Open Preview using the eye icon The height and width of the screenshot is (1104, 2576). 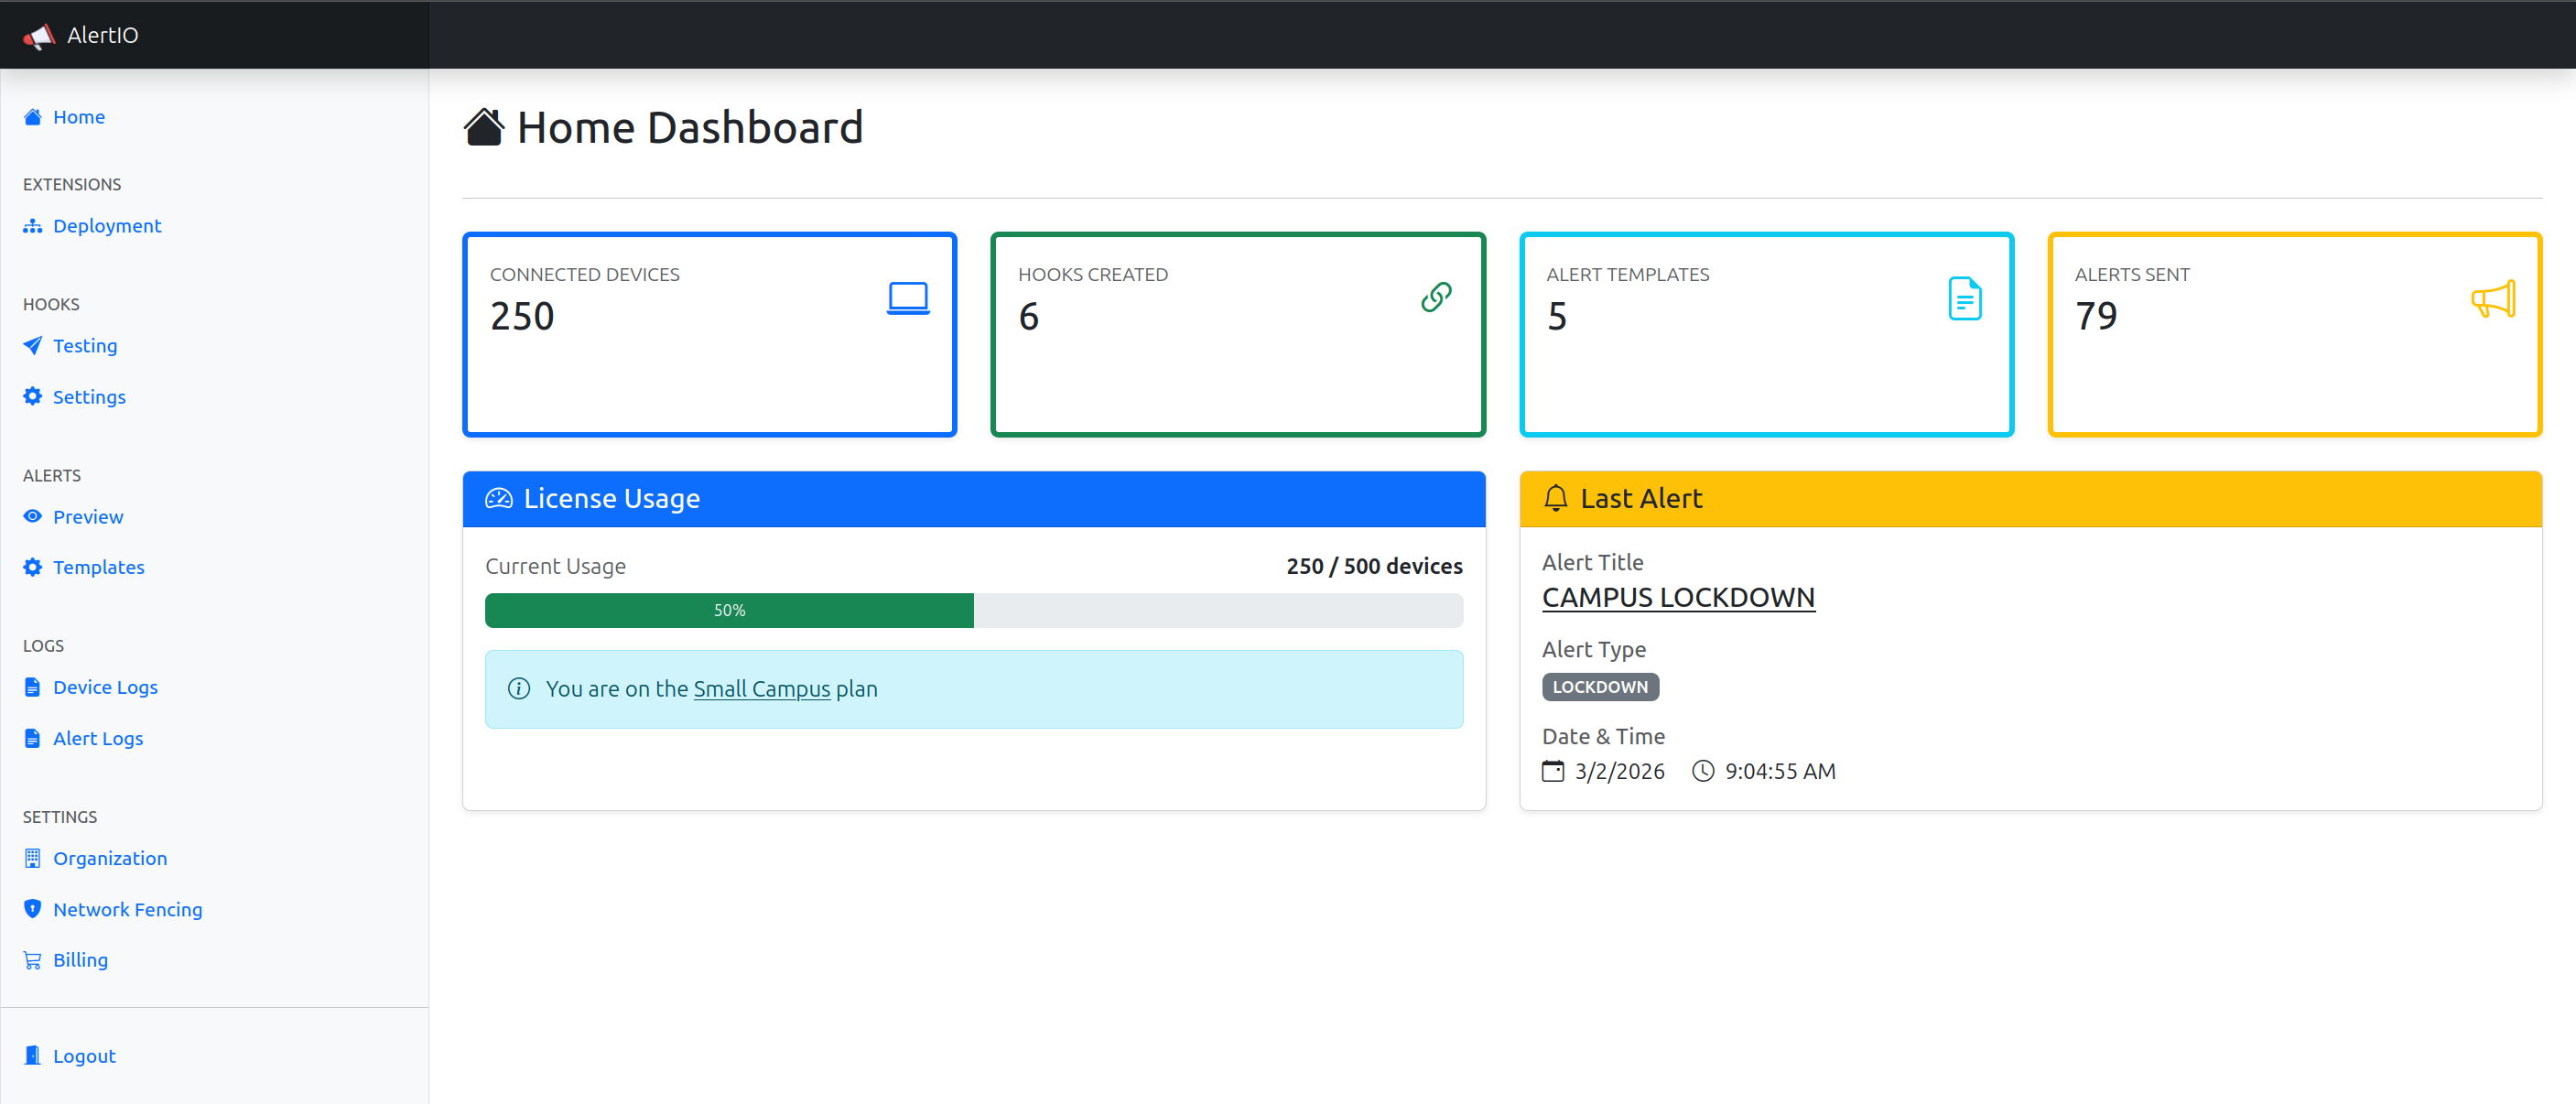[31, 516]
